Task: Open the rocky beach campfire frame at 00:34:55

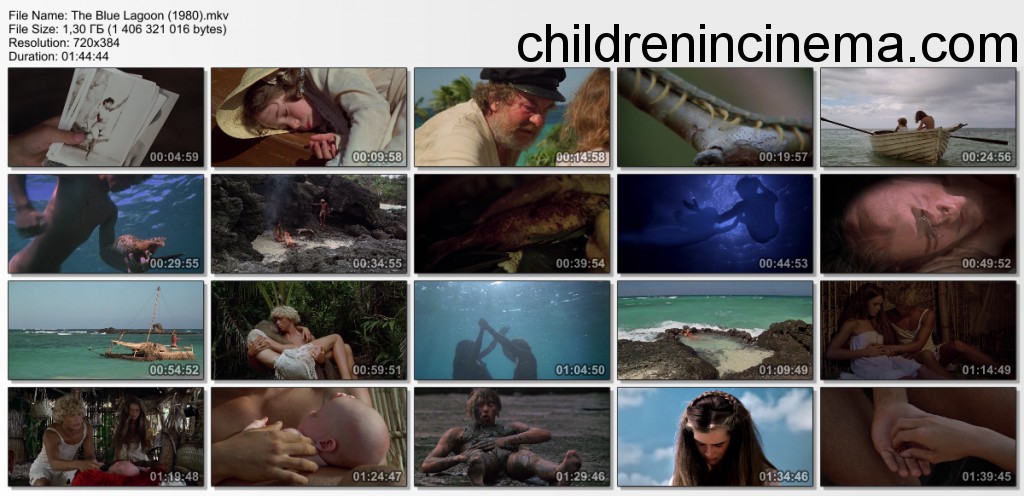Action: tap(309, 223)
